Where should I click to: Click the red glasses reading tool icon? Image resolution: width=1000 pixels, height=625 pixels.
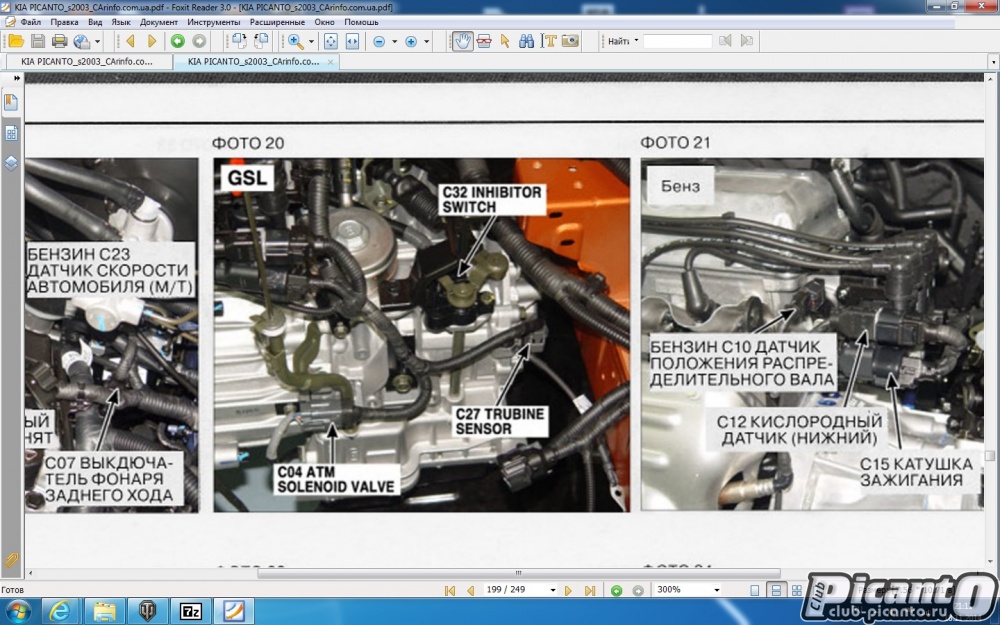pos(484,41)
